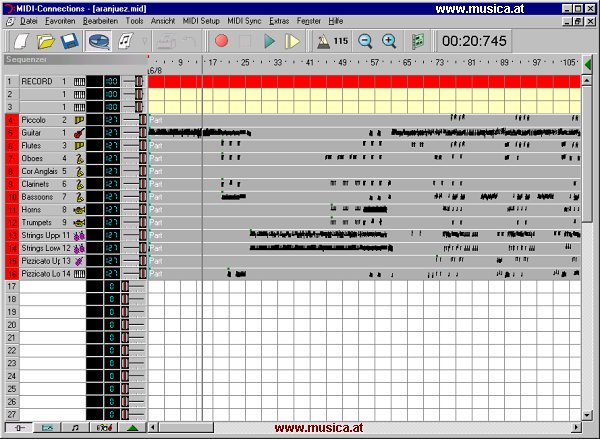The height and width of the screenshot is (439, 600).
Task: Toggle track 1 RECORD number button
Action: [x=11, y=82]
